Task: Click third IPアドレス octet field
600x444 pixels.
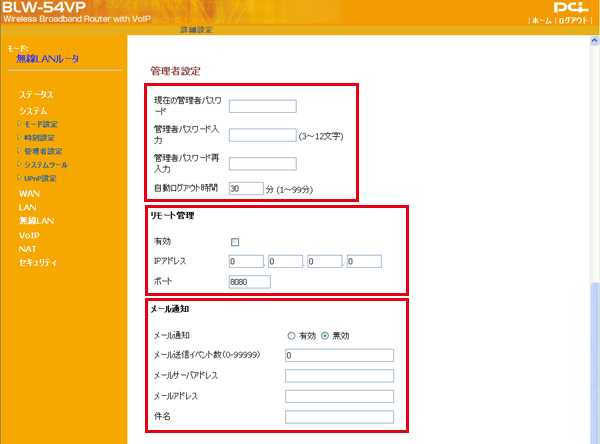Action: [324, 261]
